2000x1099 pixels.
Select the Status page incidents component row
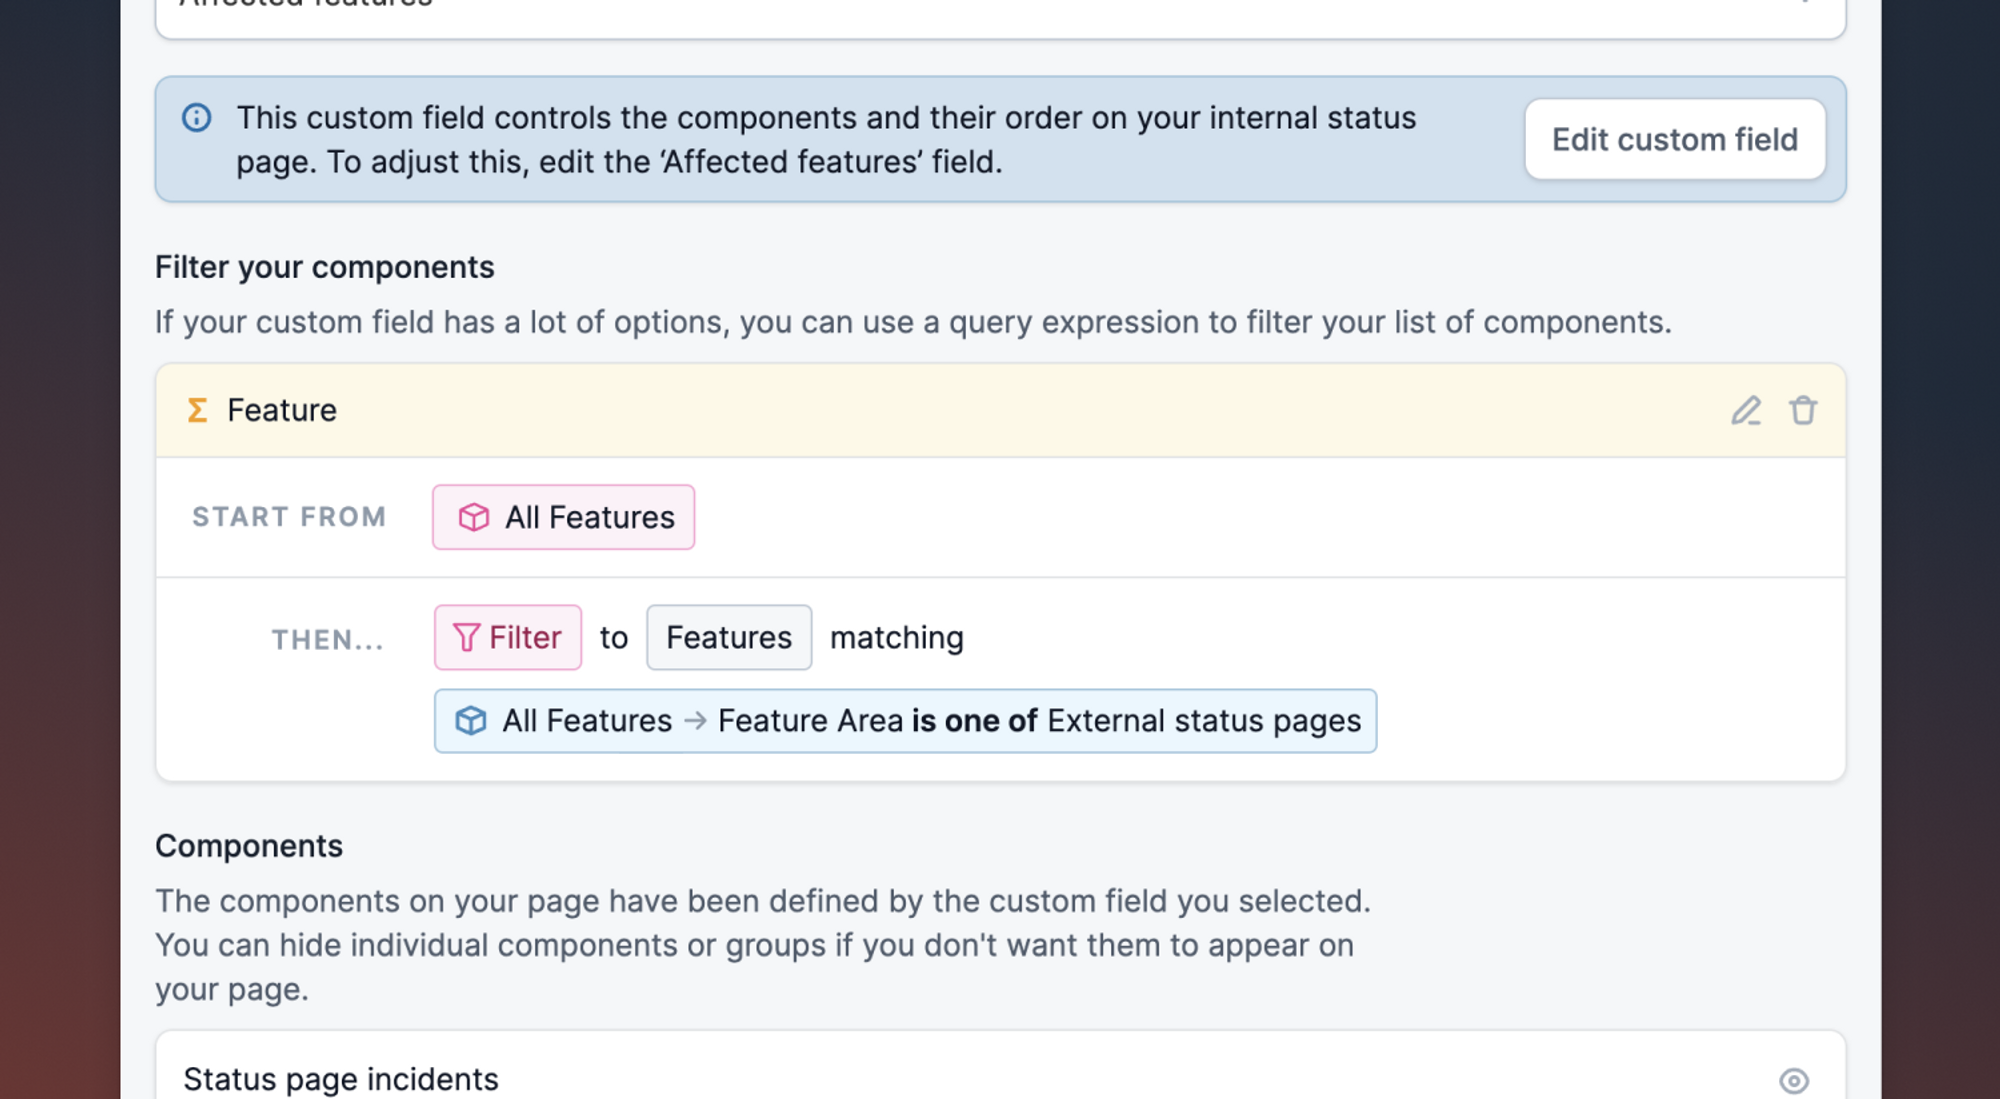tap(341, 1080)
